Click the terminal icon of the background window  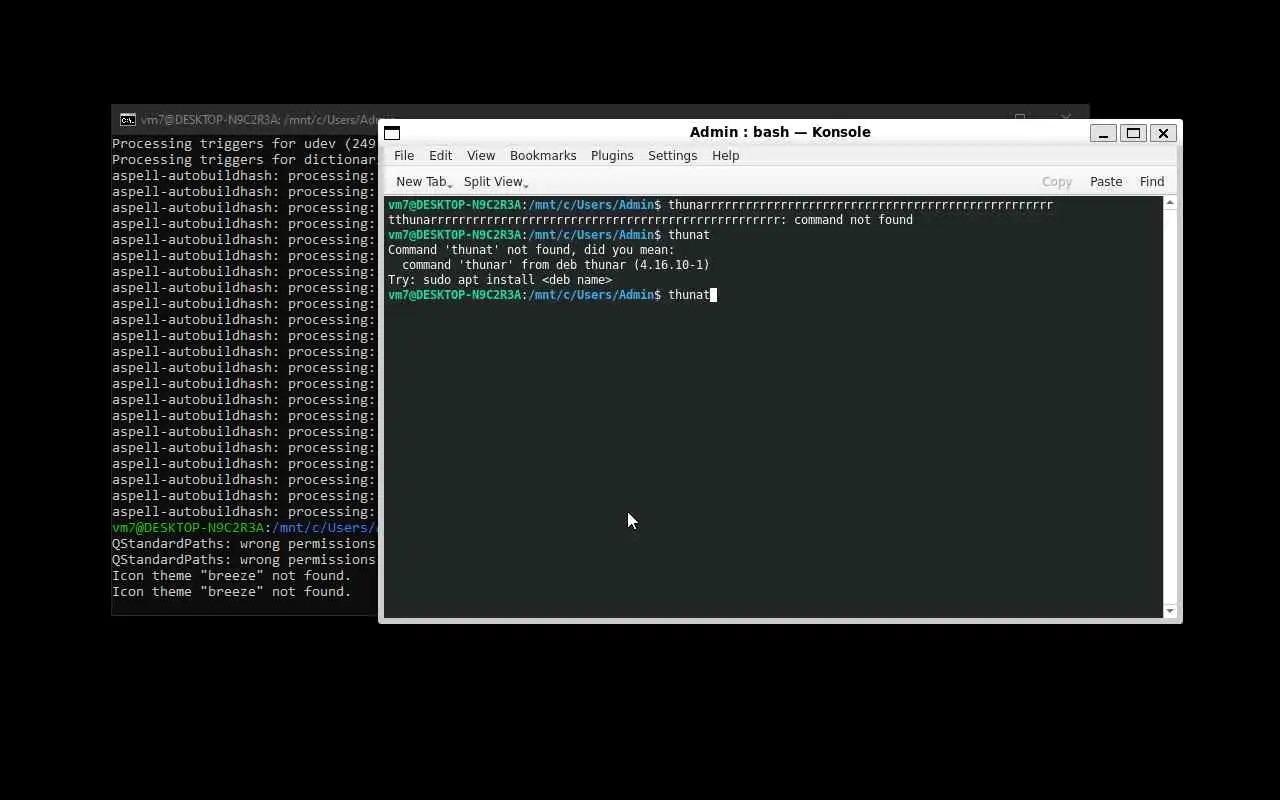coord(128,120)
